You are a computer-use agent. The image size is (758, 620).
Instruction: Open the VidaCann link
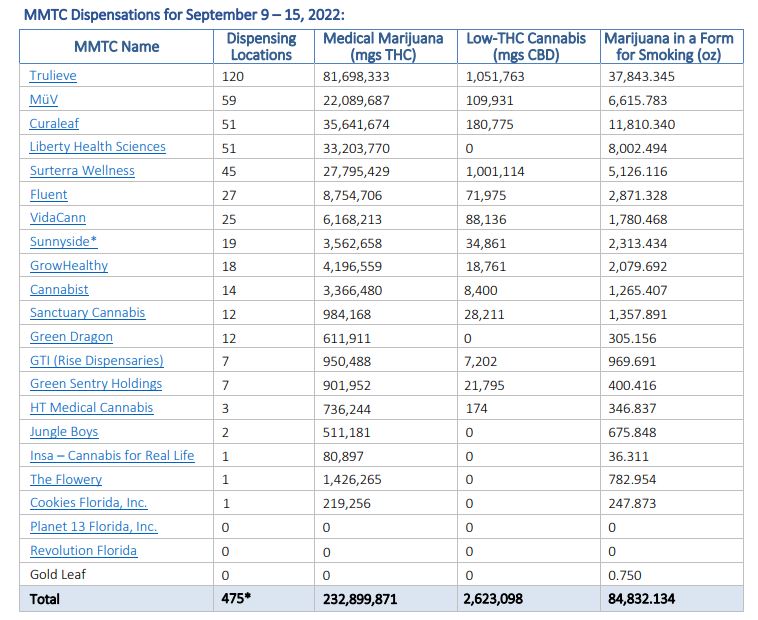click(57, 218)
